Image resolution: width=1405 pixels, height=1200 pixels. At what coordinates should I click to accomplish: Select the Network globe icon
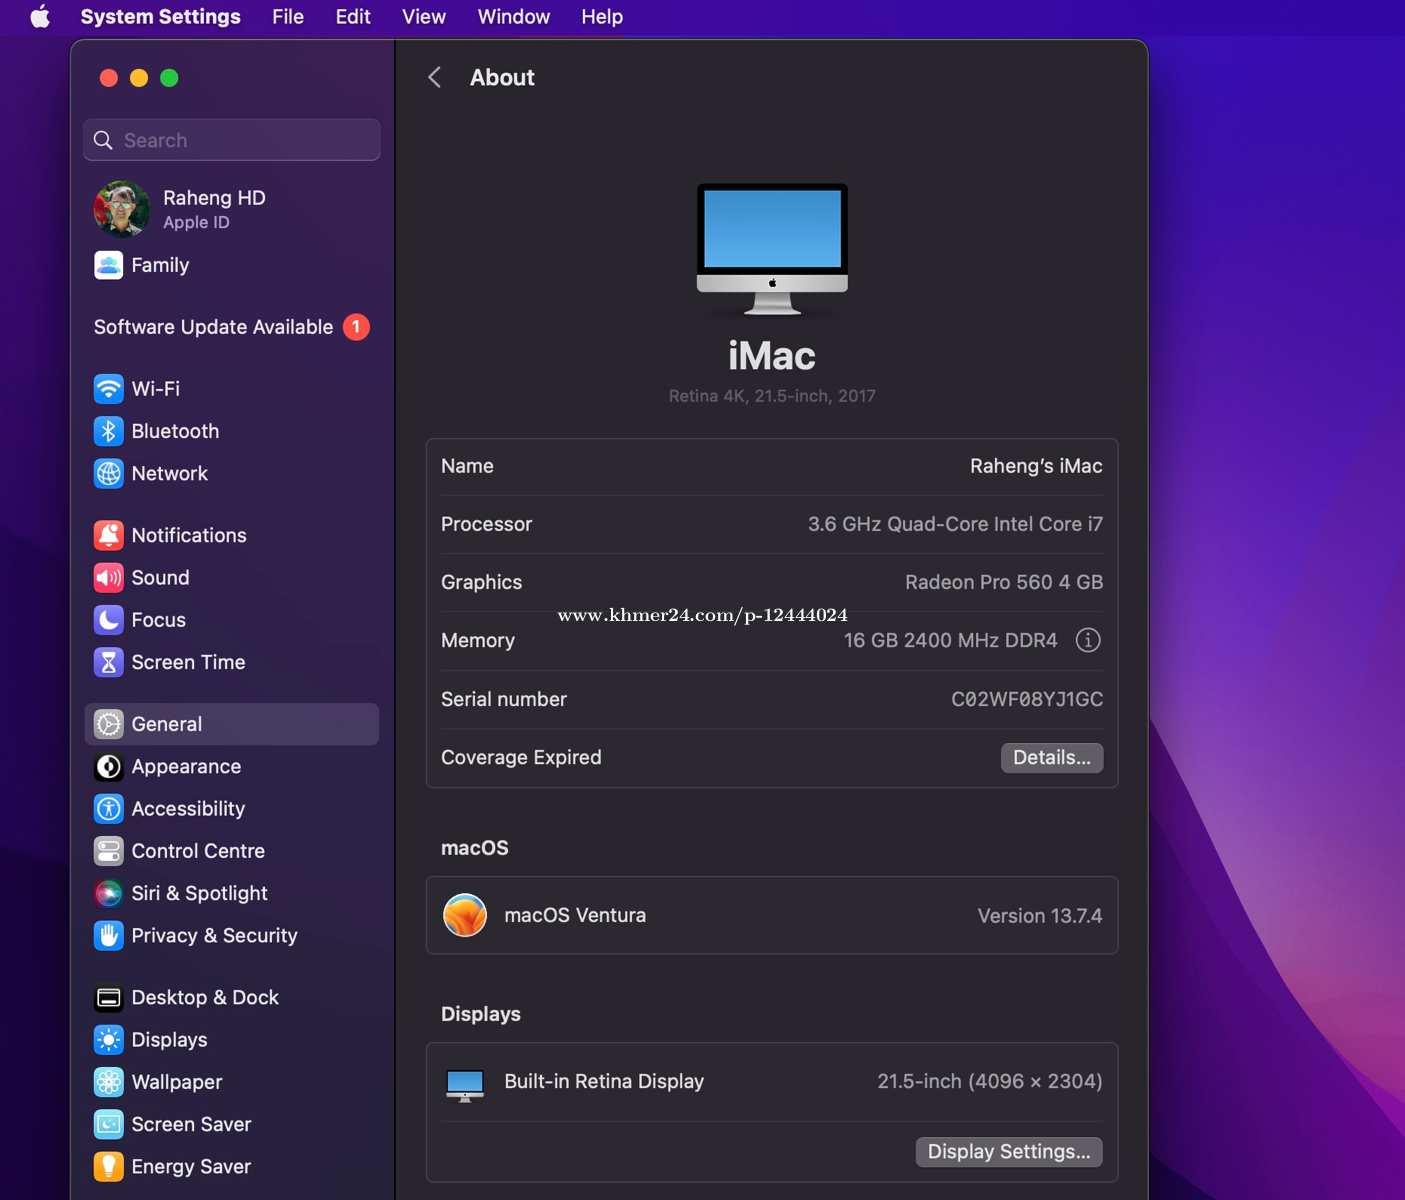click(108, 473)
